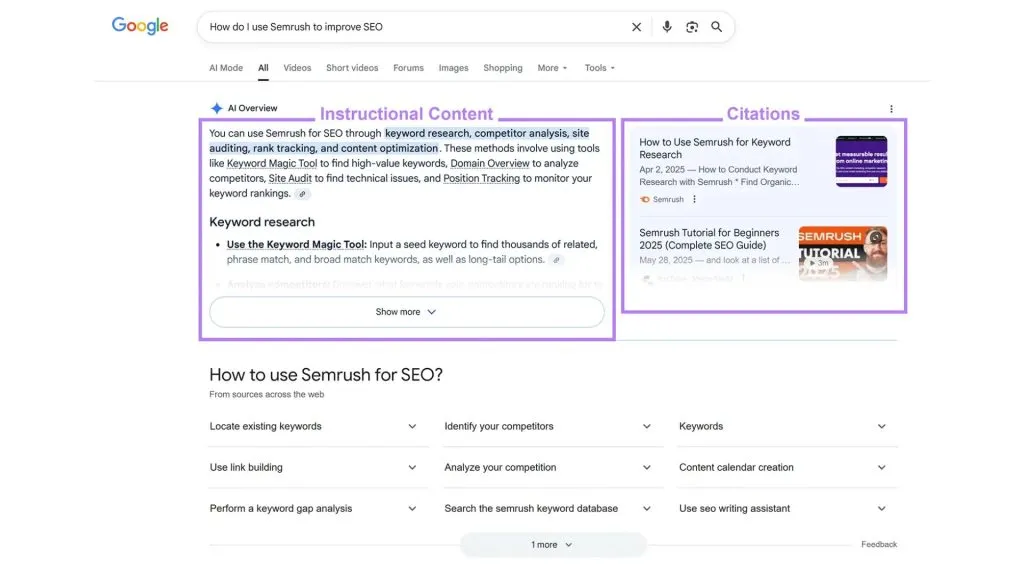
Task: Clear the search query with X icon
Action: (x=636, y=27)
